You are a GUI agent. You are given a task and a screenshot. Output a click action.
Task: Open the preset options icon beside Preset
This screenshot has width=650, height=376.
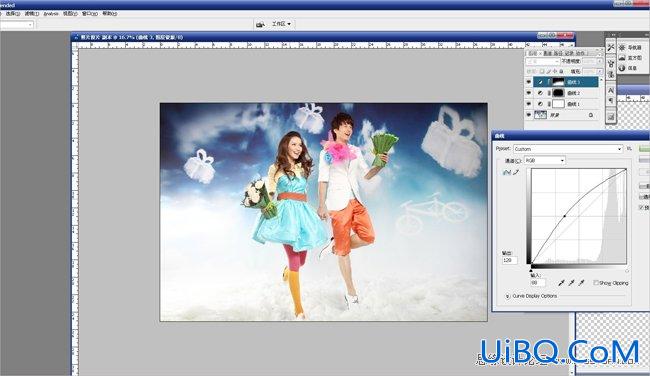click(x=629, y=148)
